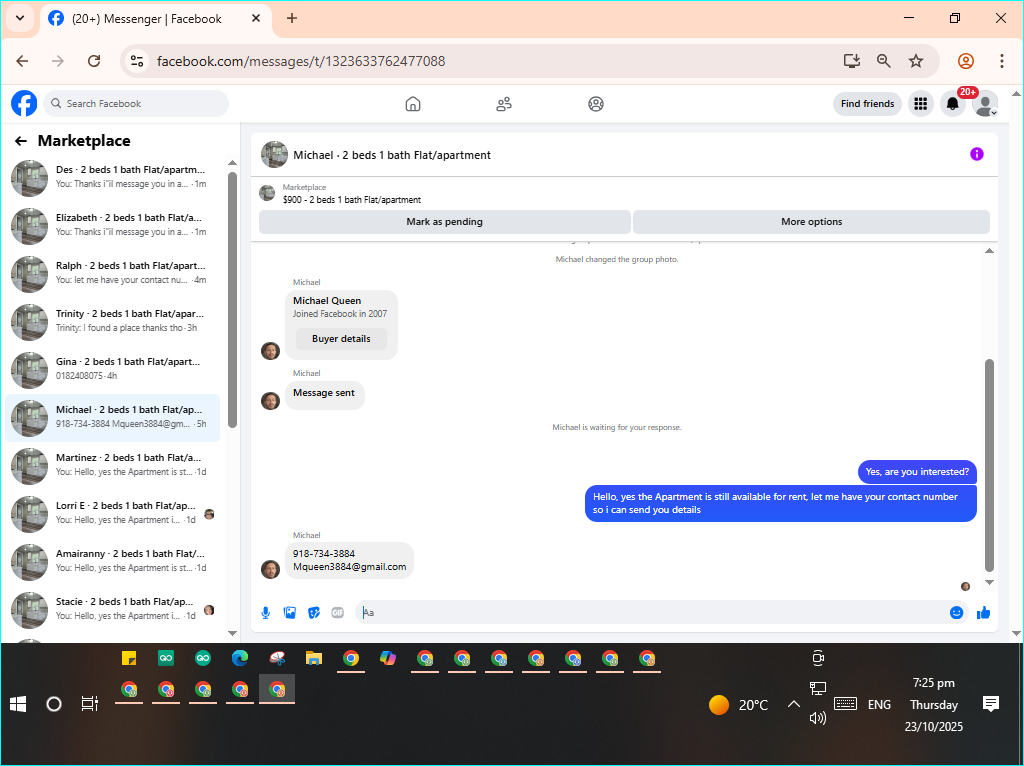
Task: Click Michael's avatar beside Message sent
Action: coord(270,400)
